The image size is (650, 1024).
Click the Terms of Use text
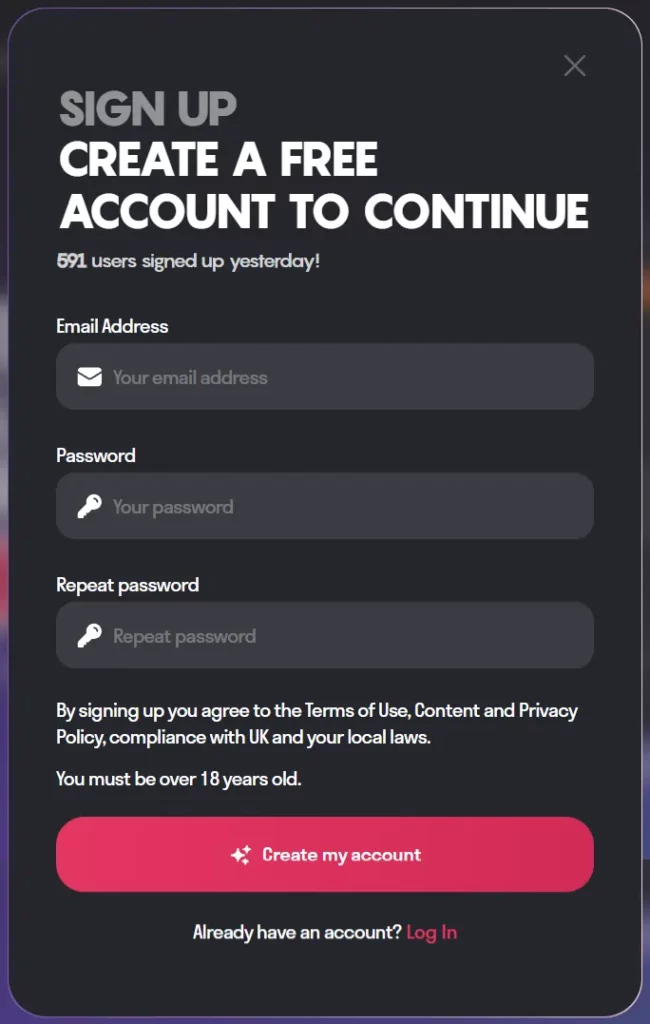(x=355, y=711)
